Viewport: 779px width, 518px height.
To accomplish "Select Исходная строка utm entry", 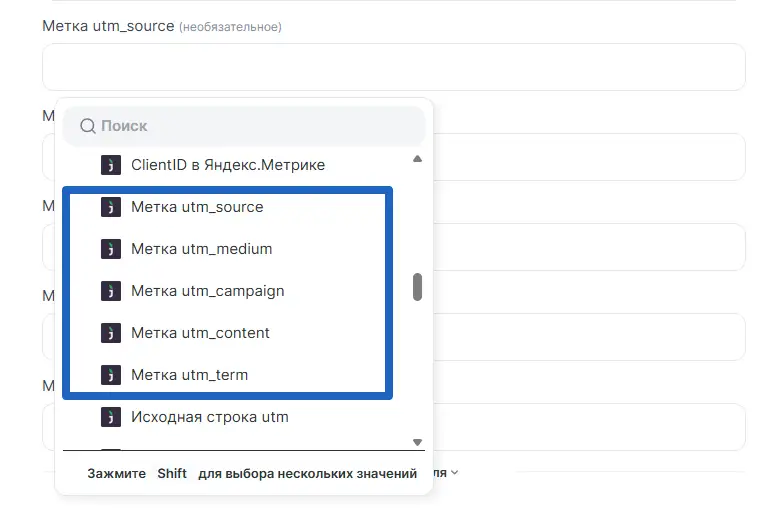I will pos(209,417).
